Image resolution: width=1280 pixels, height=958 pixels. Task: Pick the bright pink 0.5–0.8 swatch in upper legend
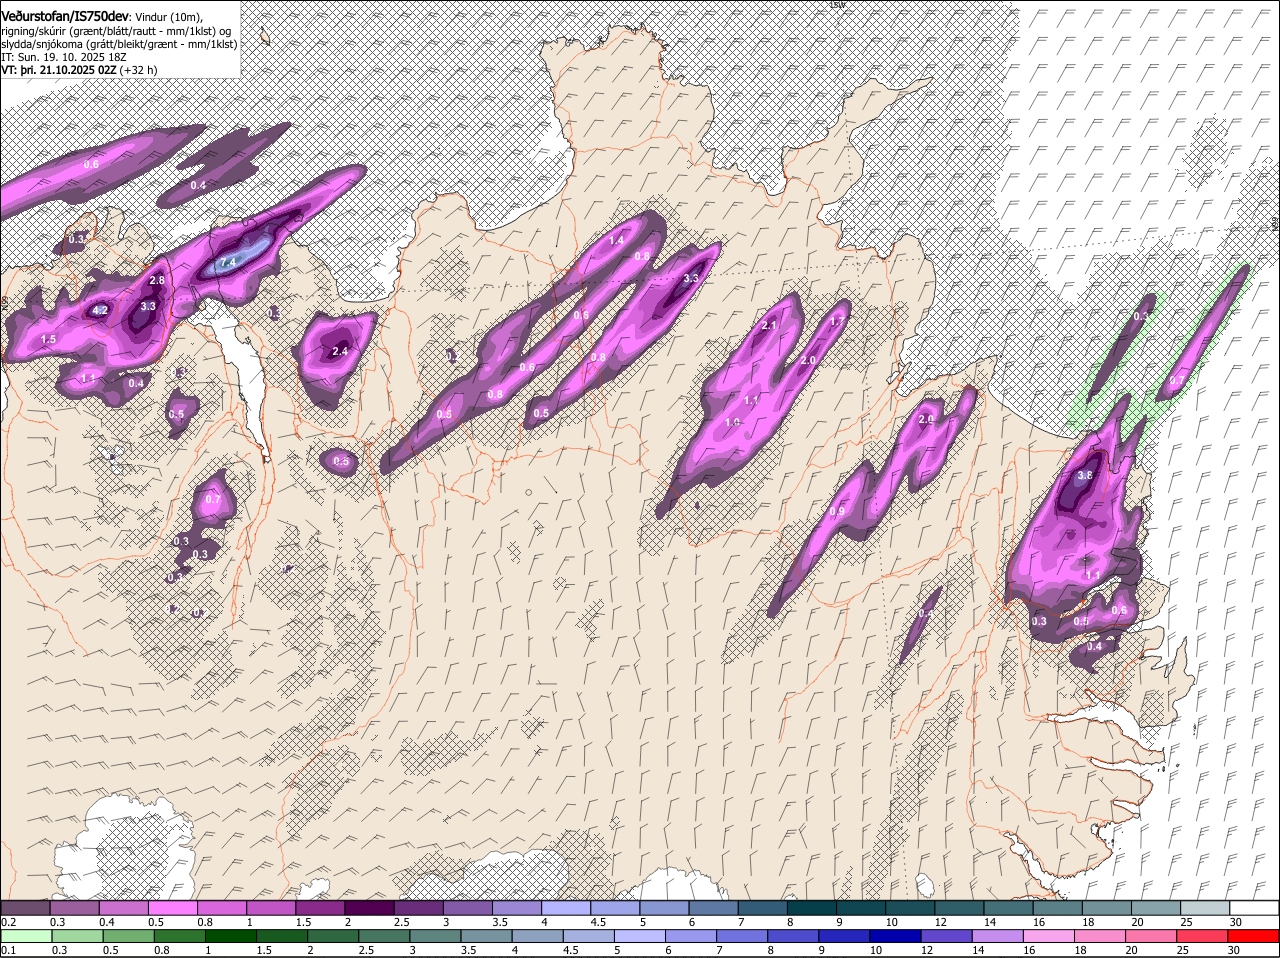click(x=172, y=908)
